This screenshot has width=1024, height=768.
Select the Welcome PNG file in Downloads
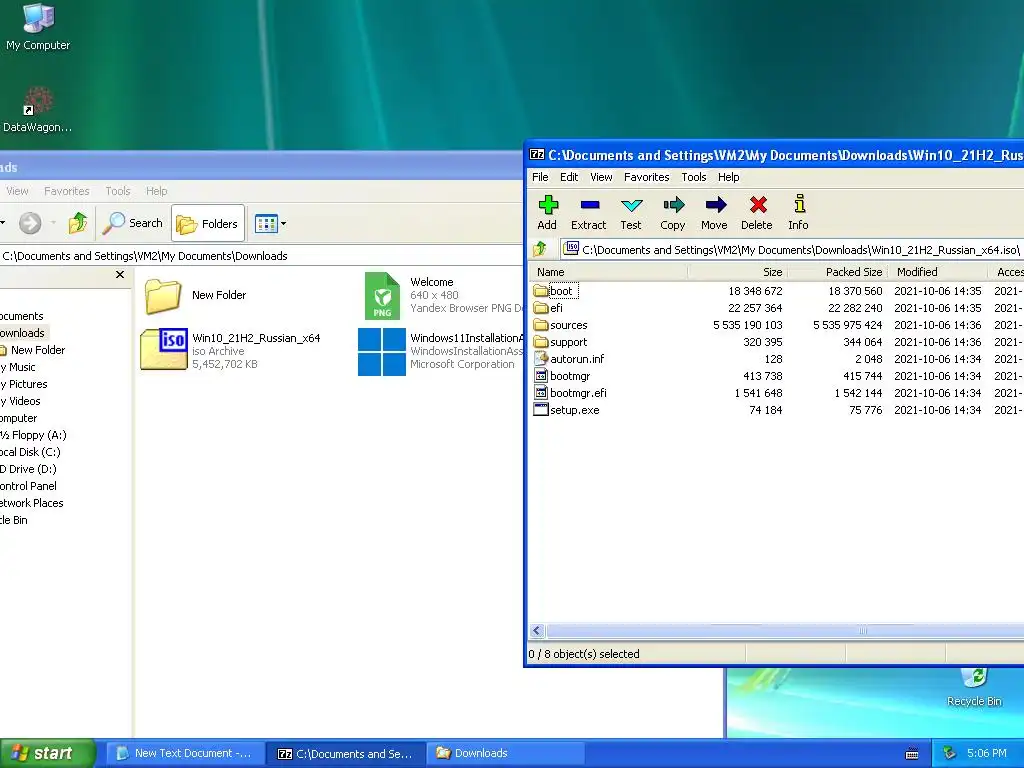tap(444, 295)
